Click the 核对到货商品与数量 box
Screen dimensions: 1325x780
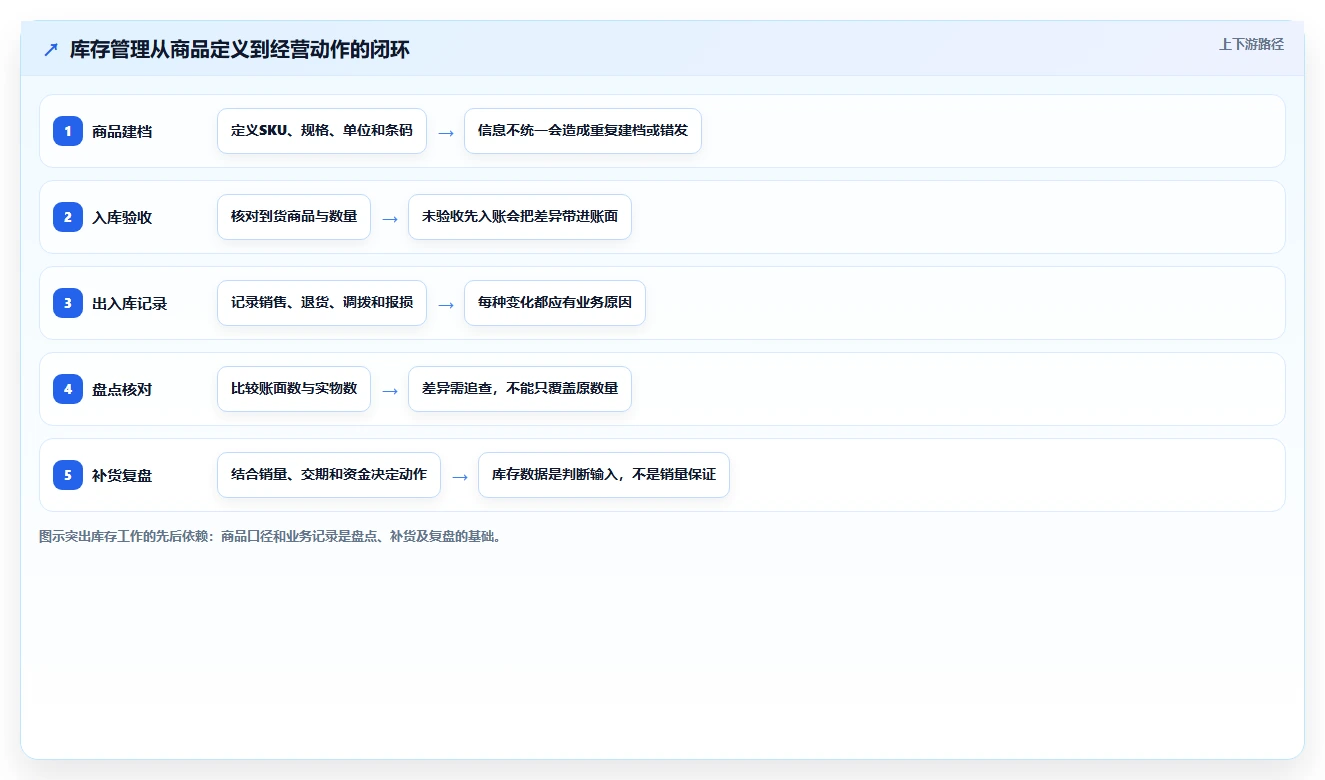point(294,217)
